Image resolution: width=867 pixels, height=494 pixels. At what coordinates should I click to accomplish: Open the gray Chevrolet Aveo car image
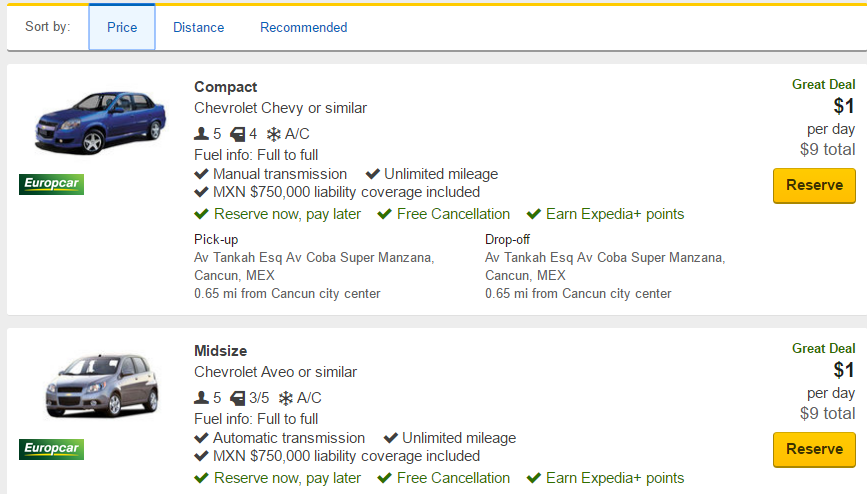click(x=102, y=386)
